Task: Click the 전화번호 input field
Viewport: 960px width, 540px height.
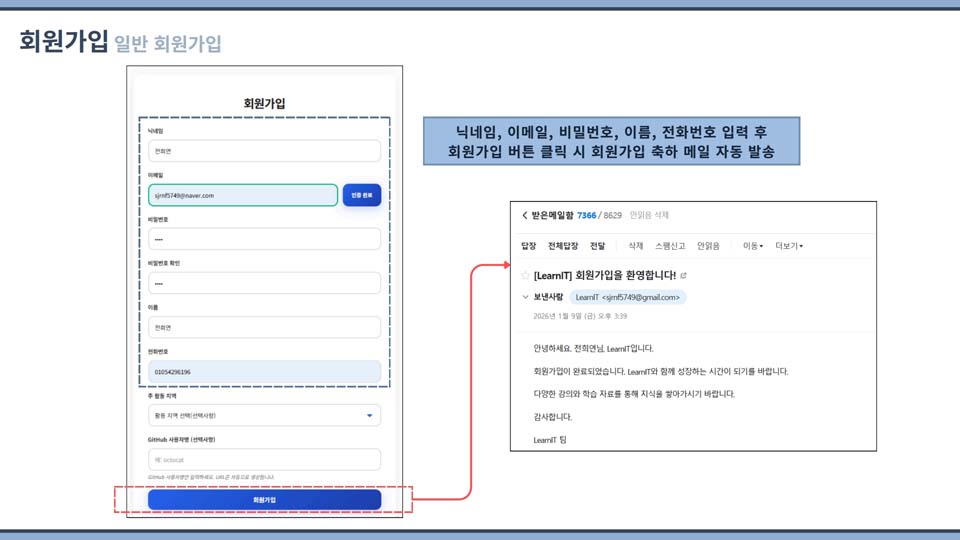Action: [264, 371]
